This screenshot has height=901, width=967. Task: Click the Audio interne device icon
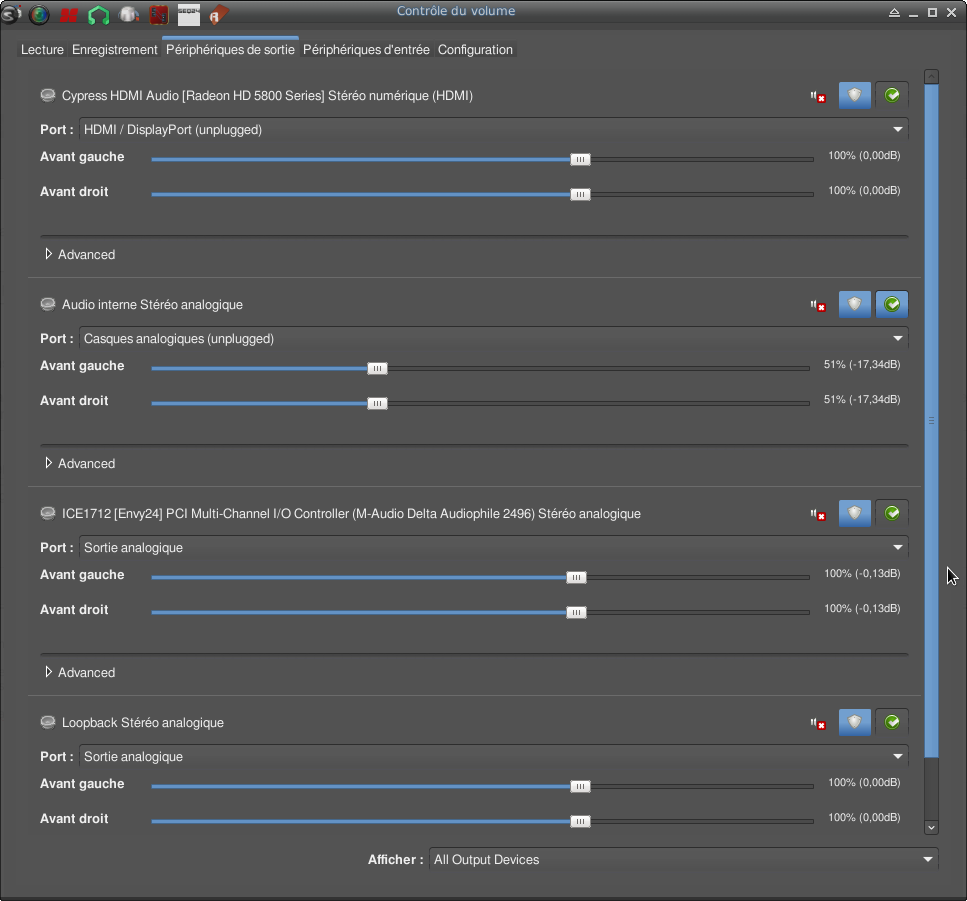[47, 305]
